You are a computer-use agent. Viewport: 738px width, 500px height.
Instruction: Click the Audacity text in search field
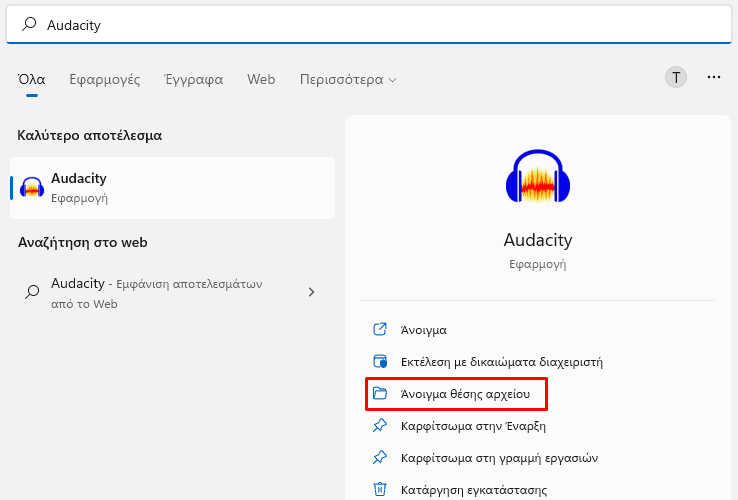tap(74, 25)
